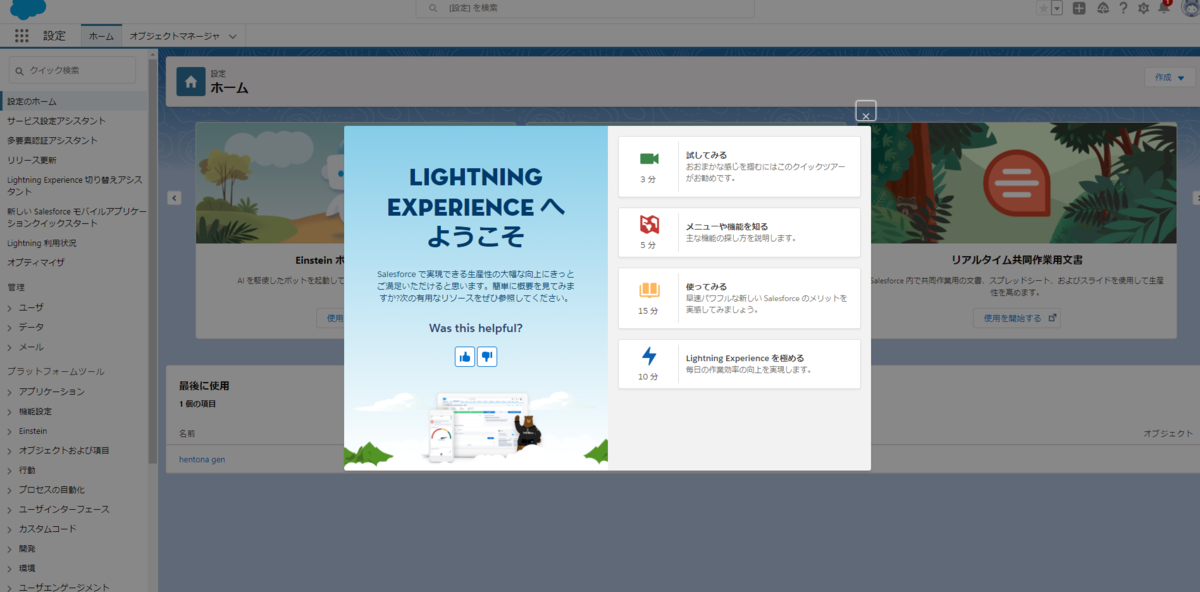Expand the Einstein tree node
Screen dimensions: 1200x592
coord(10,431)
